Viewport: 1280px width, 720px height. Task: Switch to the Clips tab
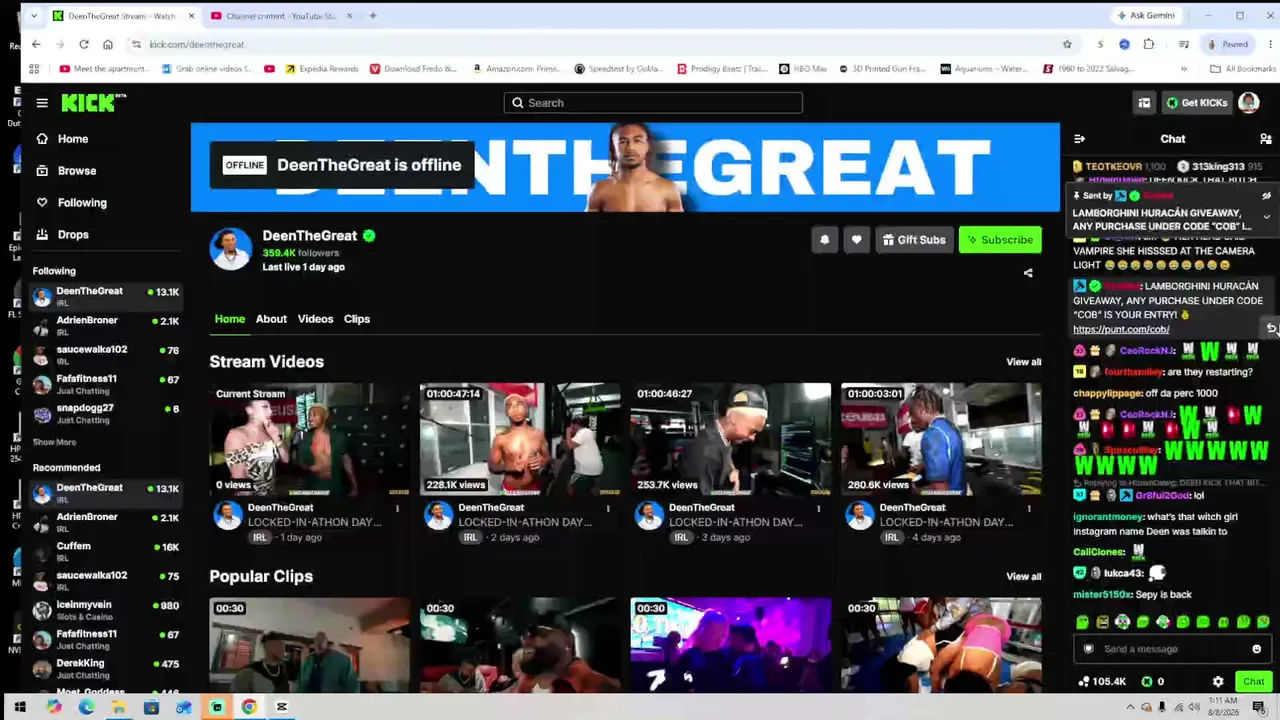pos(357,319)
